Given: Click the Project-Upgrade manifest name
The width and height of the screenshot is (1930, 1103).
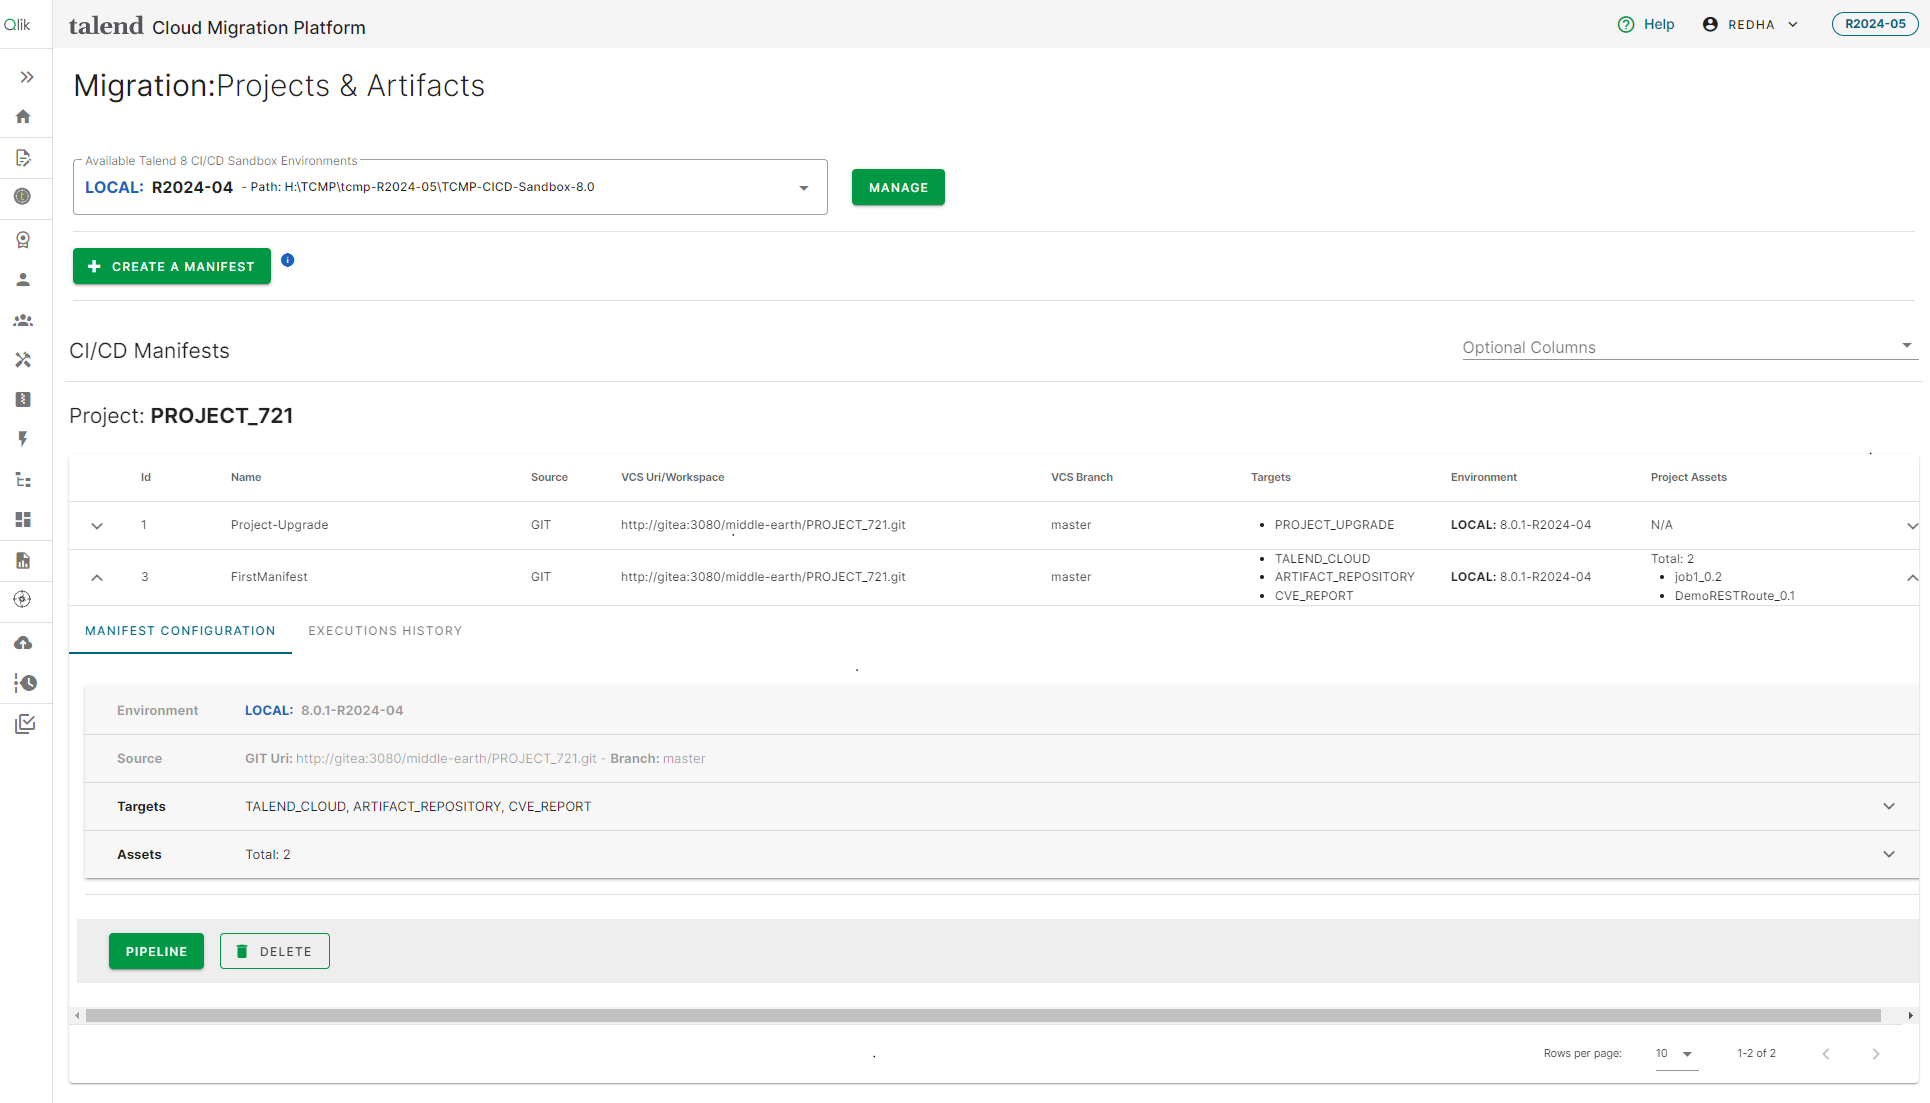Looking at the screenshot, I should (279, 525).
